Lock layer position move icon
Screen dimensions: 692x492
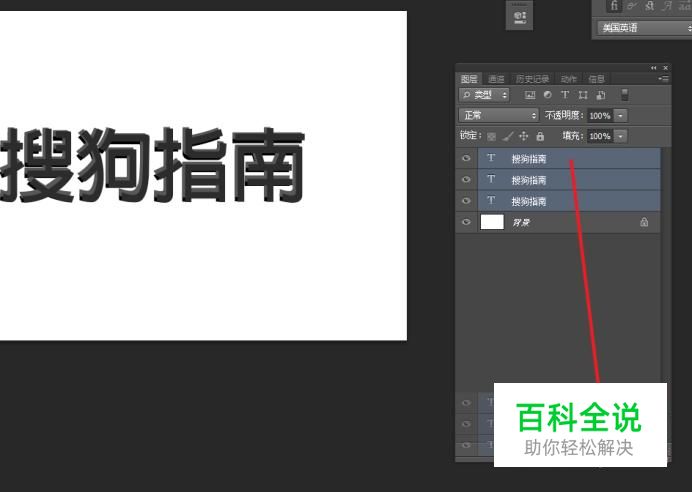[523, 136]
